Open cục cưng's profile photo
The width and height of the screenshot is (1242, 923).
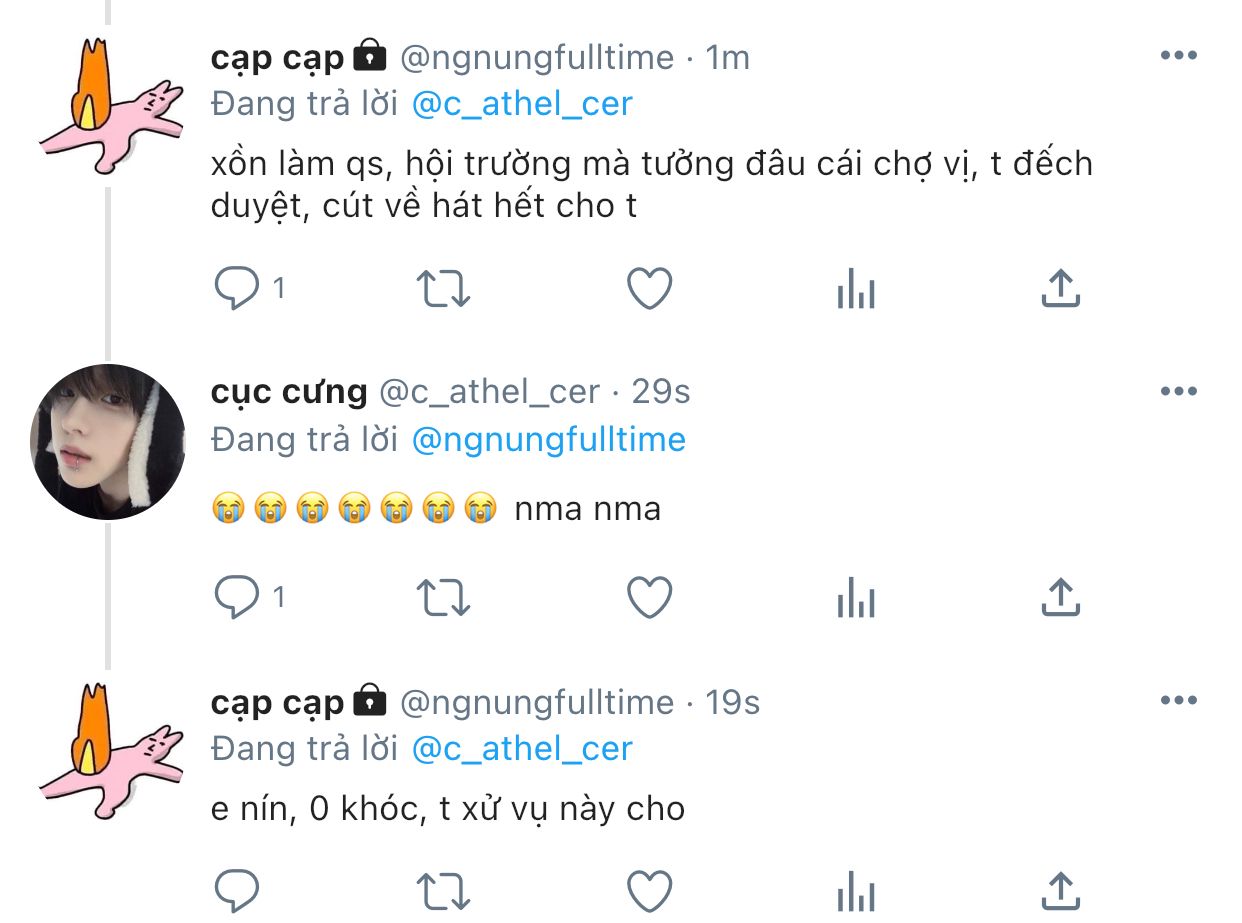(108, 441)
